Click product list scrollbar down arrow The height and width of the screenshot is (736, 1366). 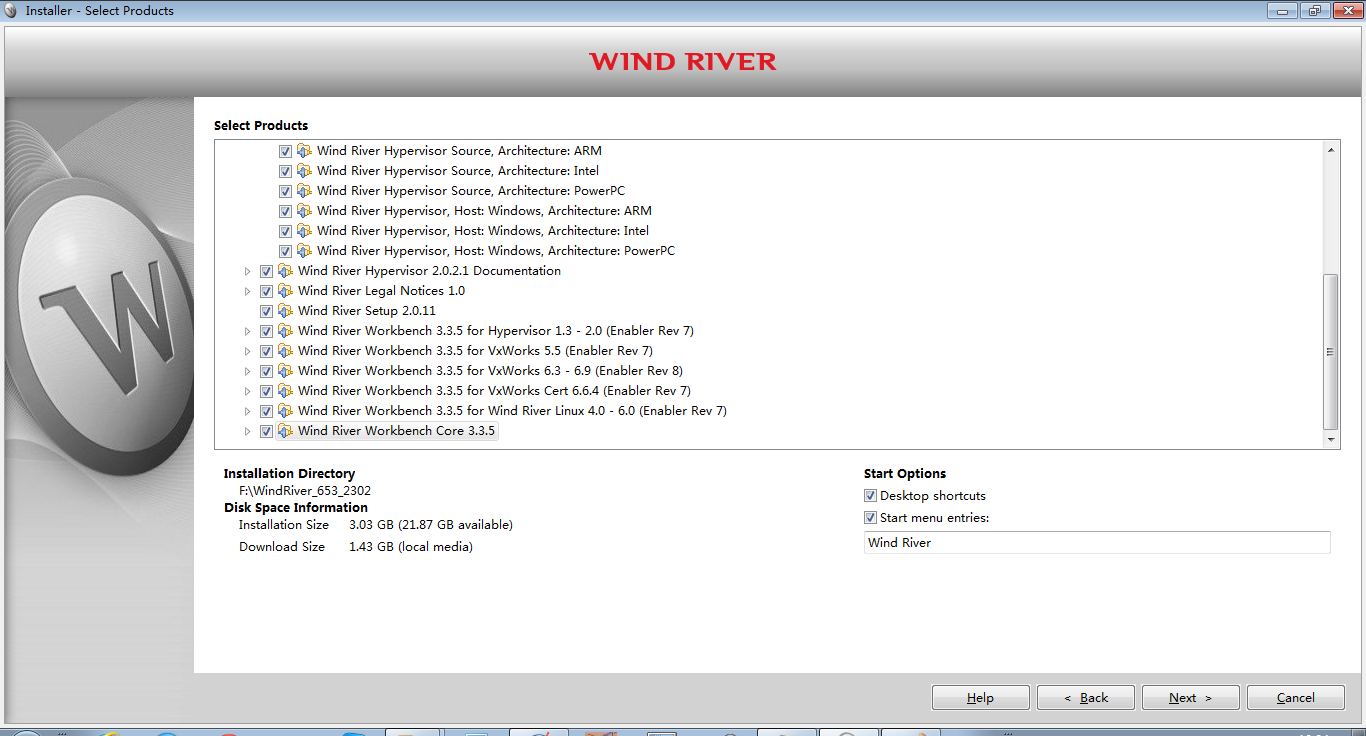(x=1331, y=440)
